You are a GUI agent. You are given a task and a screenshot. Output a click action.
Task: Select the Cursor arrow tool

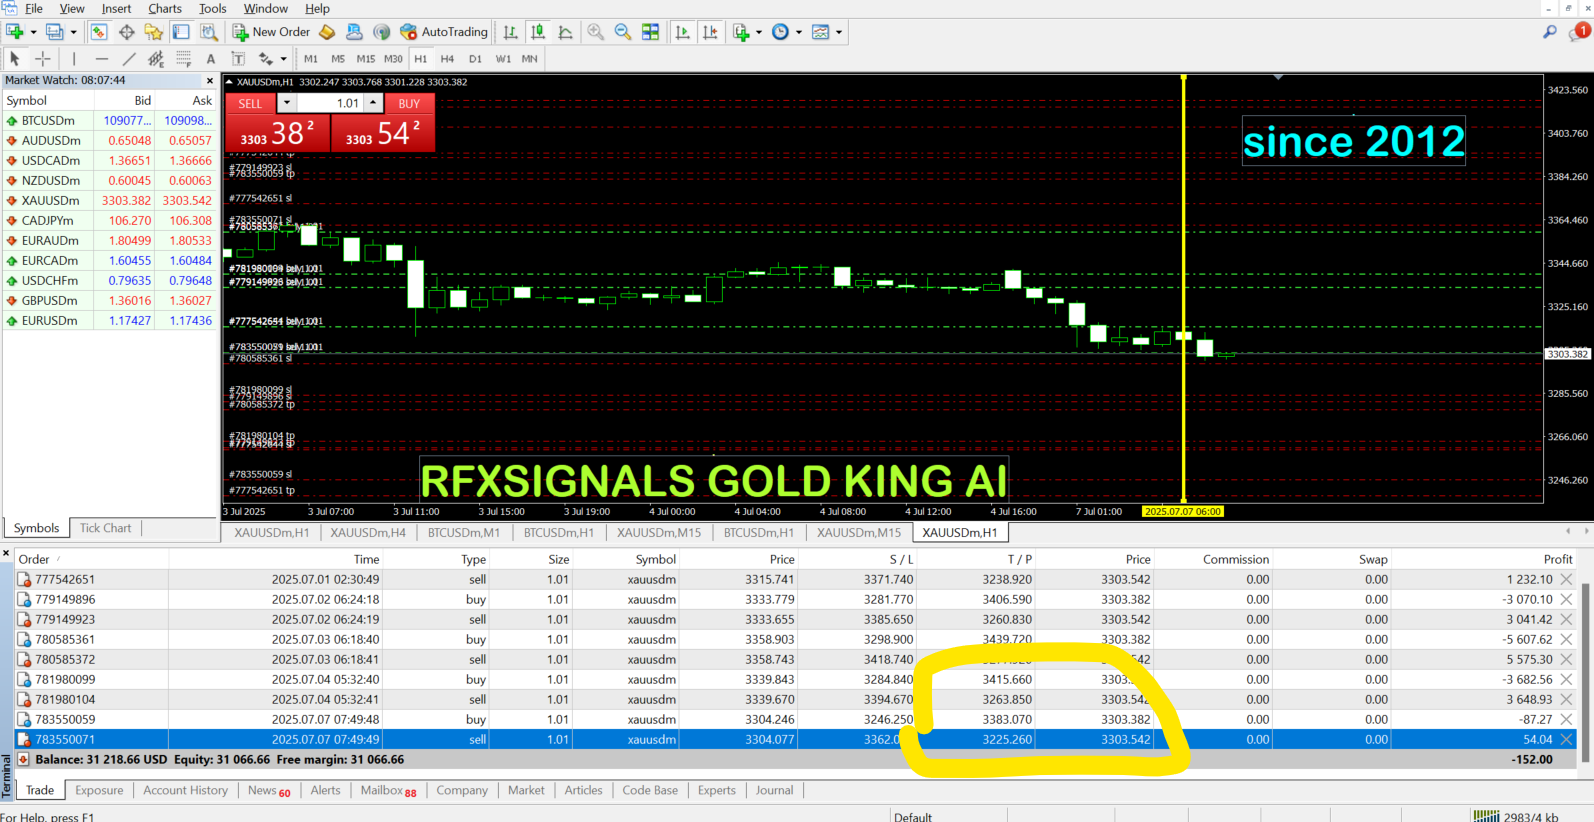coord(15,59)
